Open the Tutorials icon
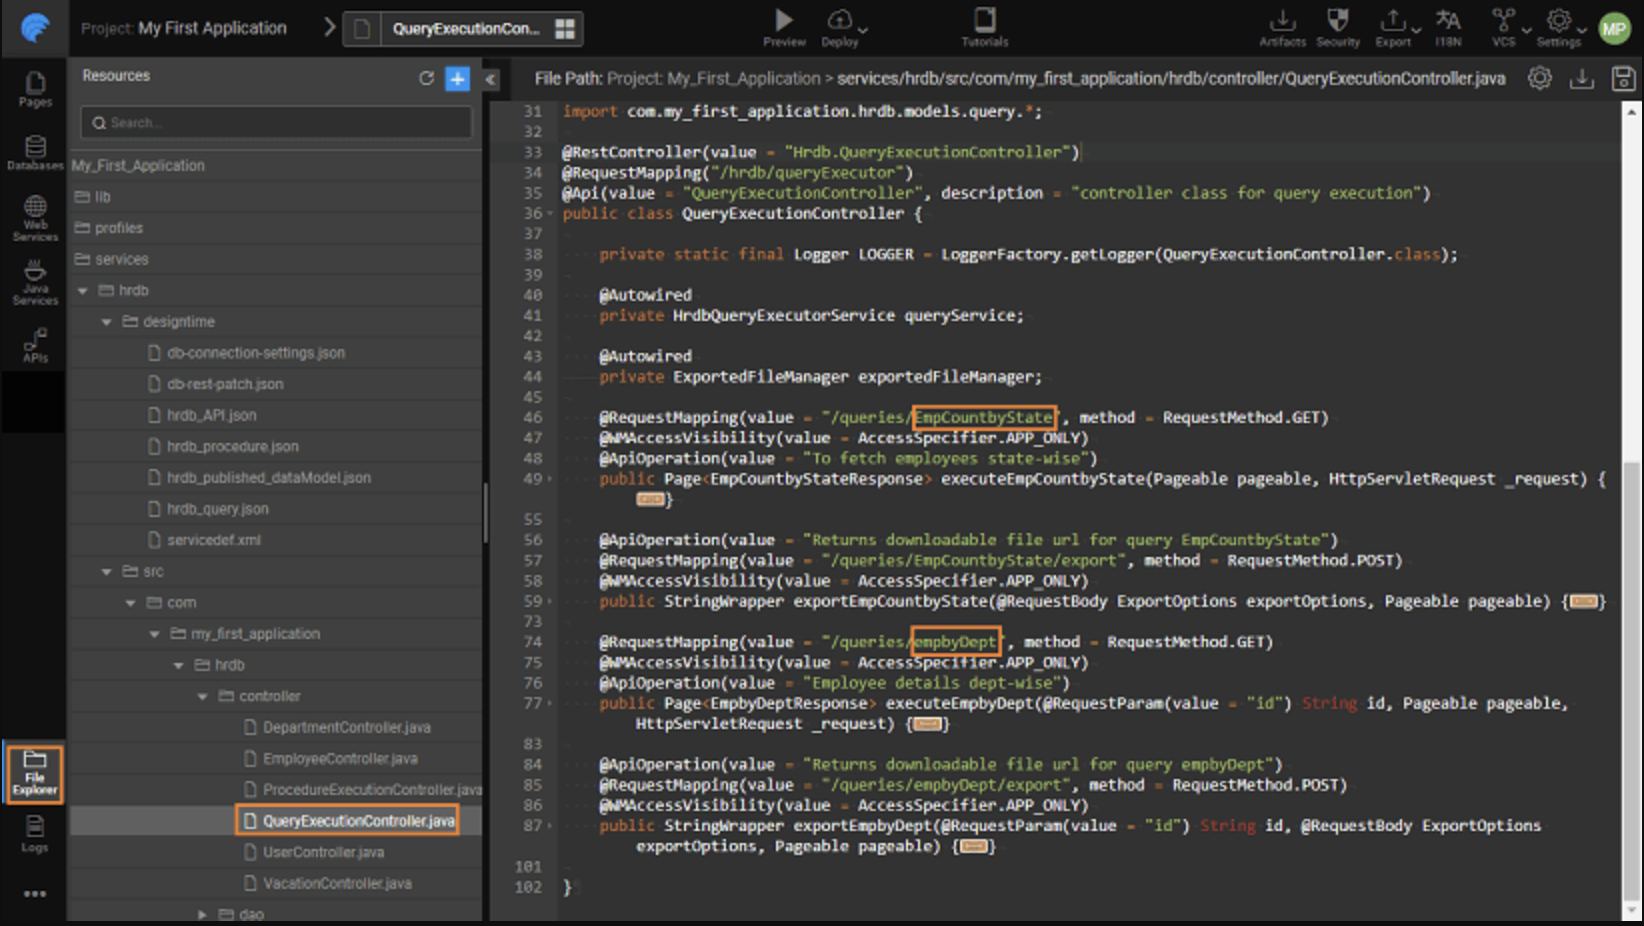Viewport: 1644px width, 926px height. 984,20
